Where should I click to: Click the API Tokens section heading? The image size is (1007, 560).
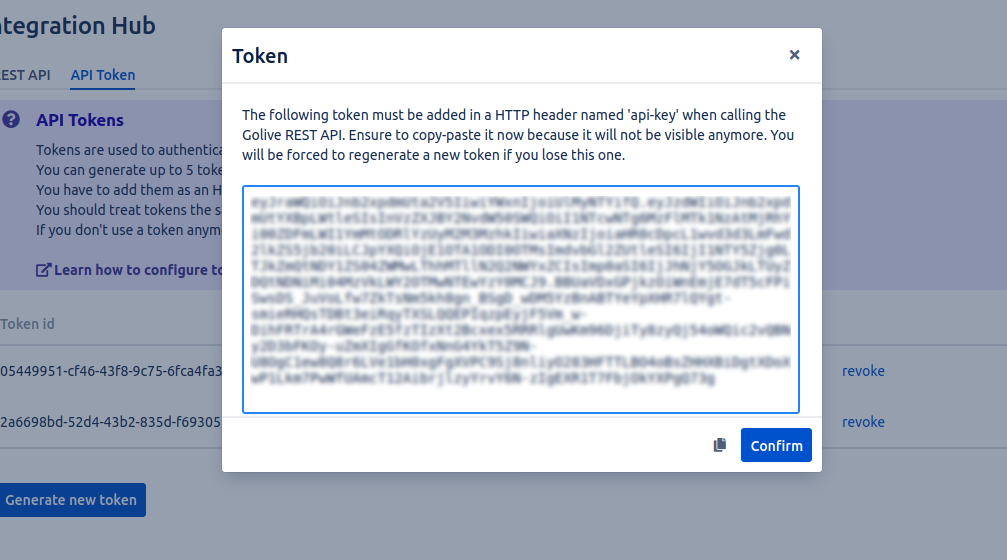[x=80, y=120]
